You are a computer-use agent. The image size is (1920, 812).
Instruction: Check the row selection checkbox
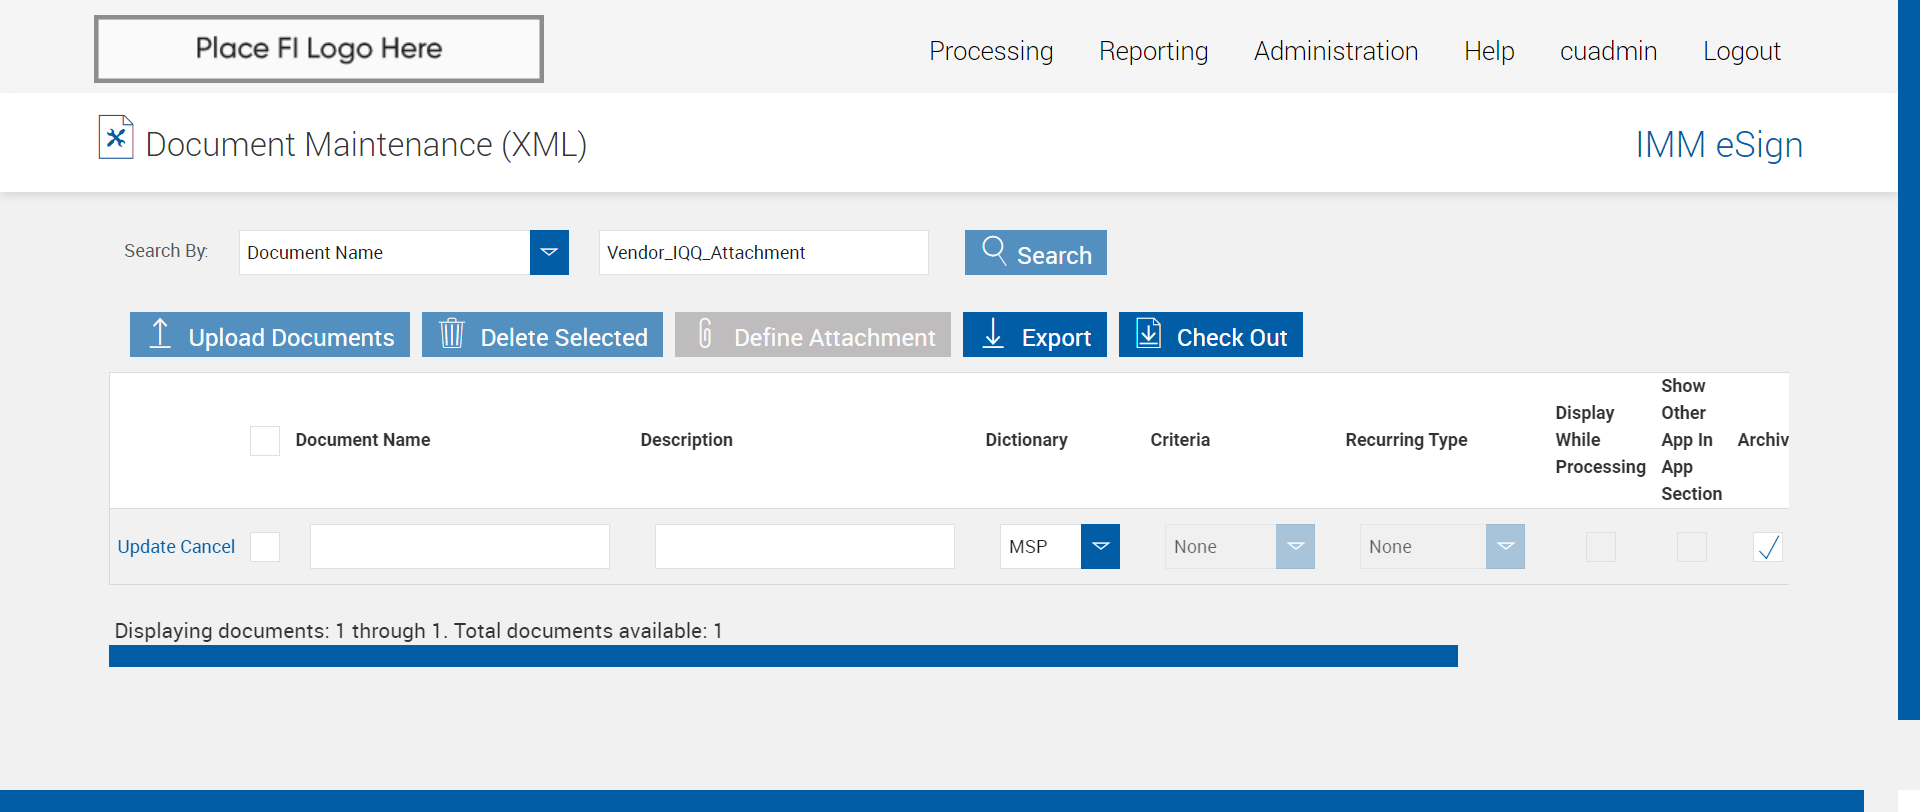tap(265, 547)
